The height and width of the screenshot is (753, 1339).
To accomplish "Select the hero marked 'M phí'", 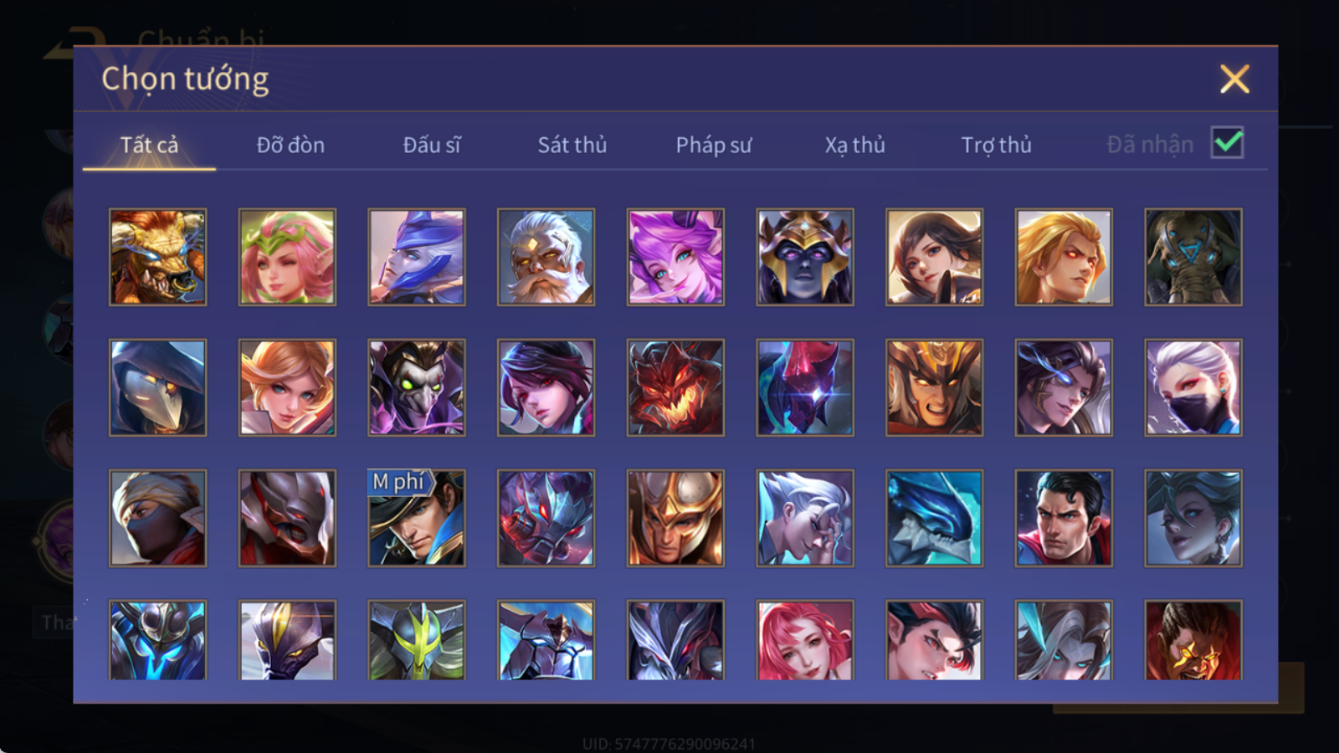I will 417,518.
